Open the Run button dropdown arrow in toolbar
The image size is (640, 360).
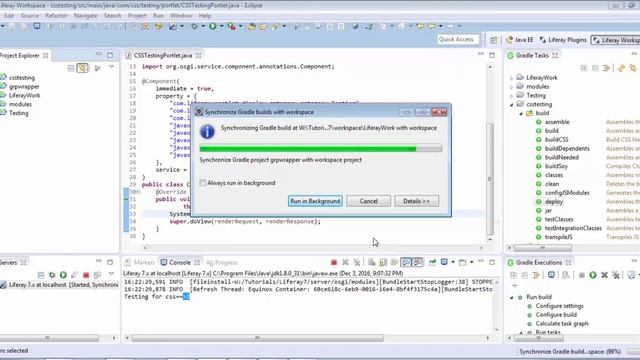(x=222, y=26)
